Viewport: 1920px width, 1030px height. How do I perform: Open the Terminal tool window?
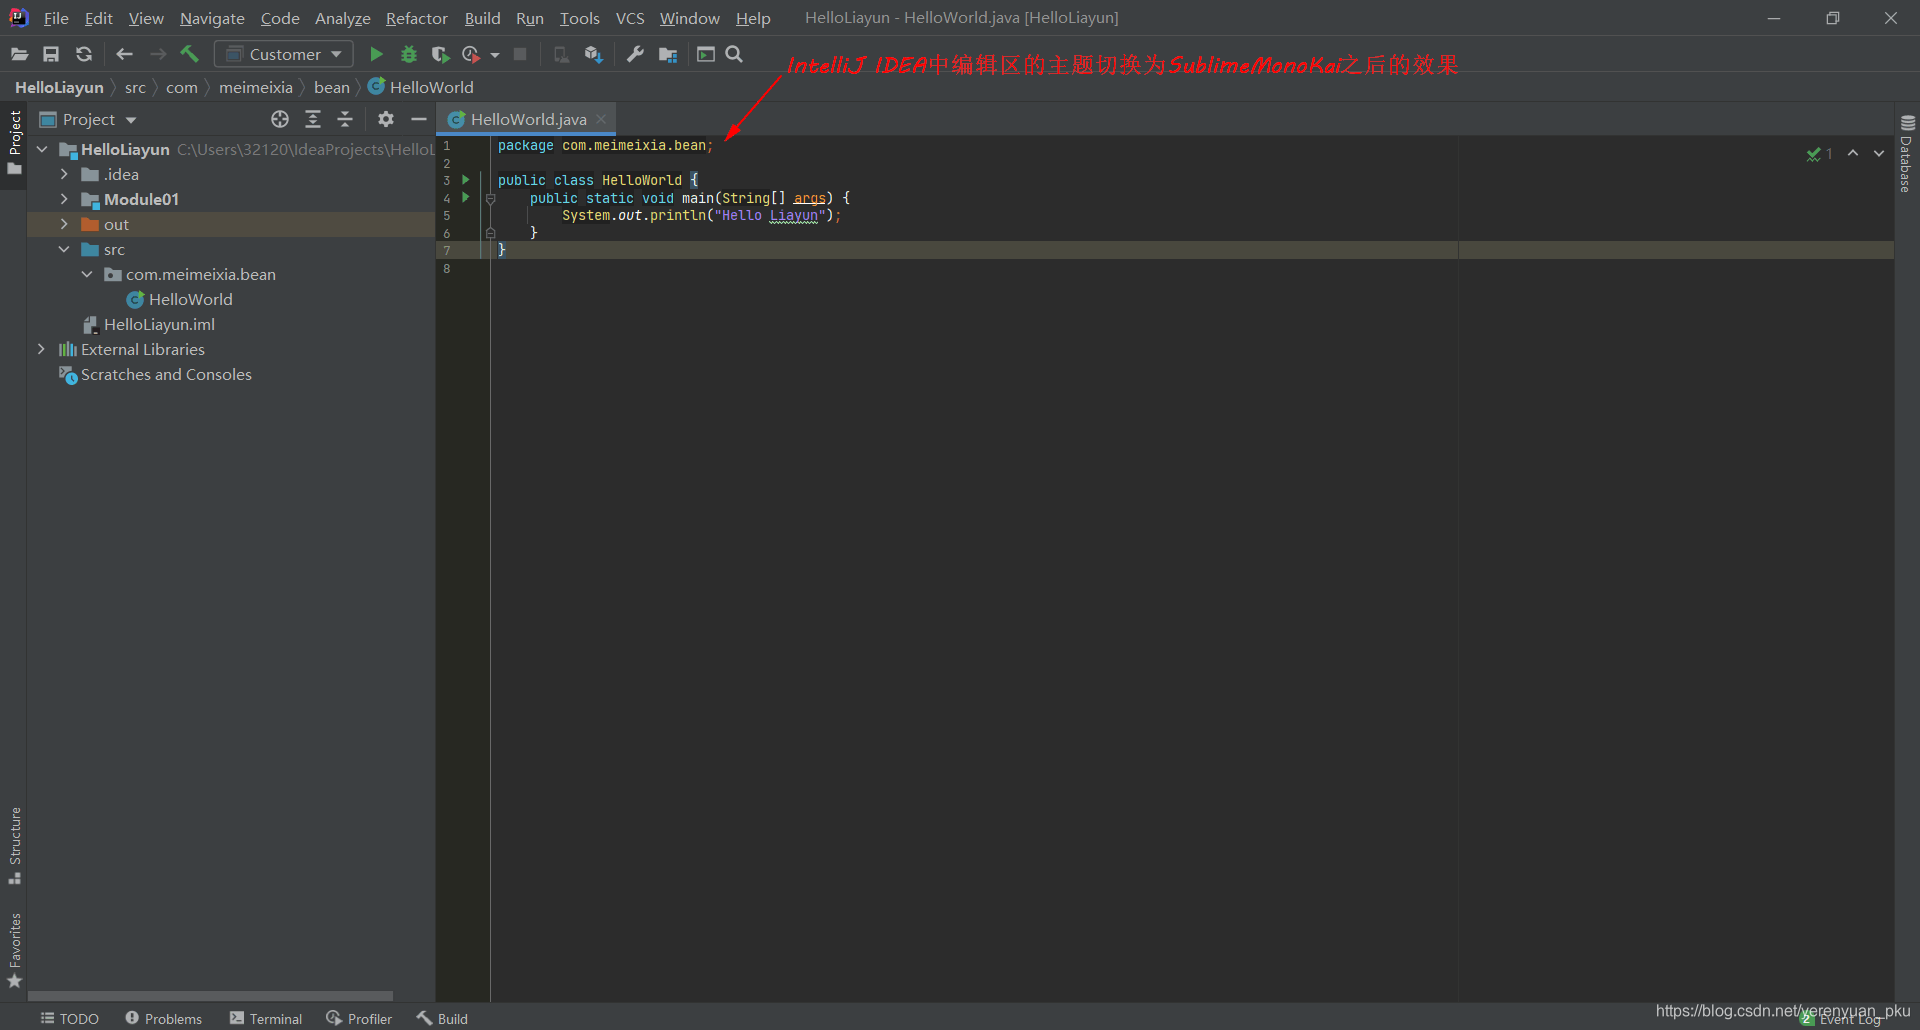tap(266, 1018)
